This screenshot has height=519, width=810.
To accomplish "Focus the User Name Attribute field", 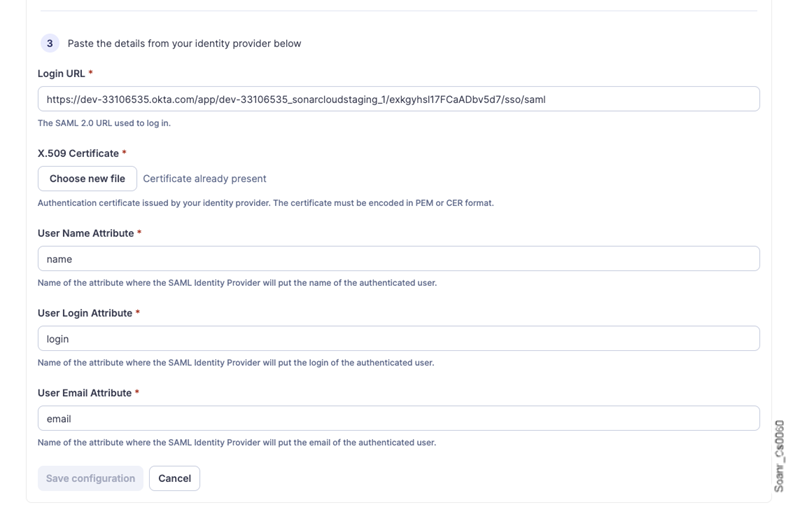I will [398, 259].
